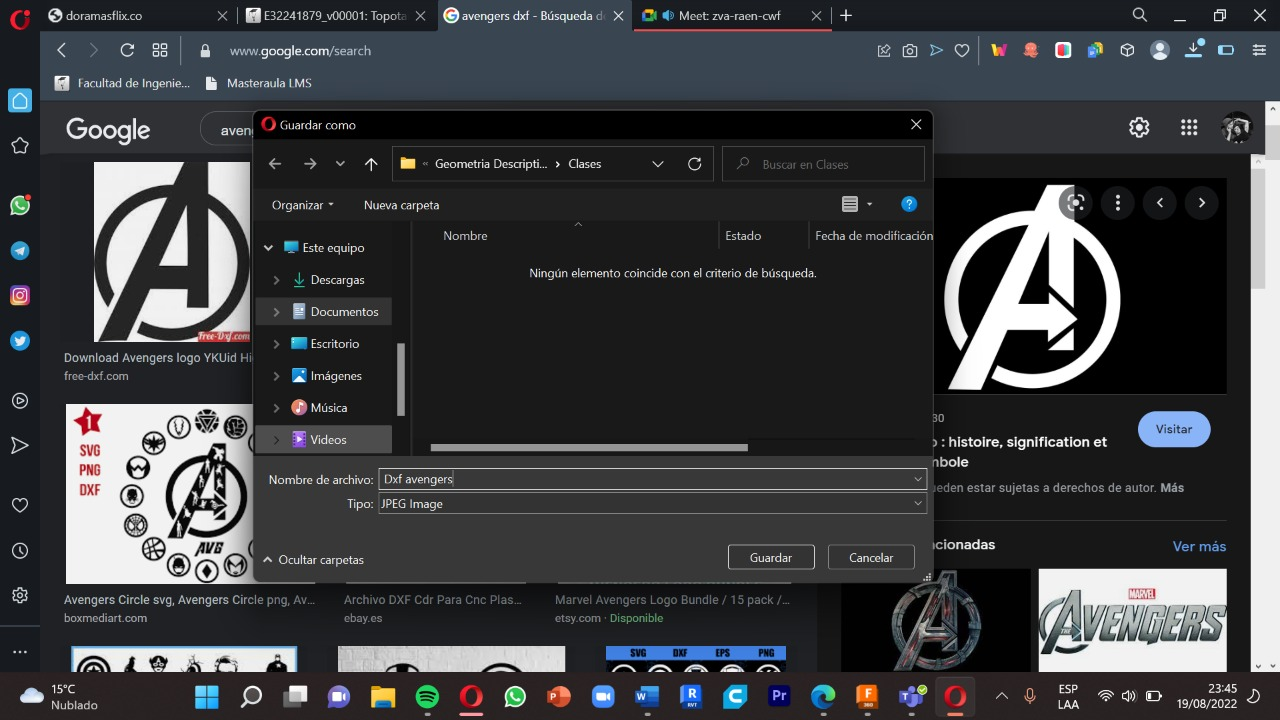
Task: Go to next image in preview panel
Action: pos(1201,203)
